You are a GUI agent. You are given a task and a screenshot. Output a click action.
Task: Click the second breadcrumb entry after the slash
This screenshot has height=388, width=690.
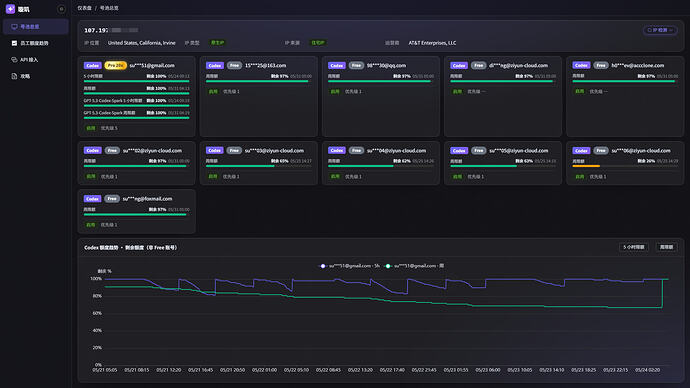(109, 8)
